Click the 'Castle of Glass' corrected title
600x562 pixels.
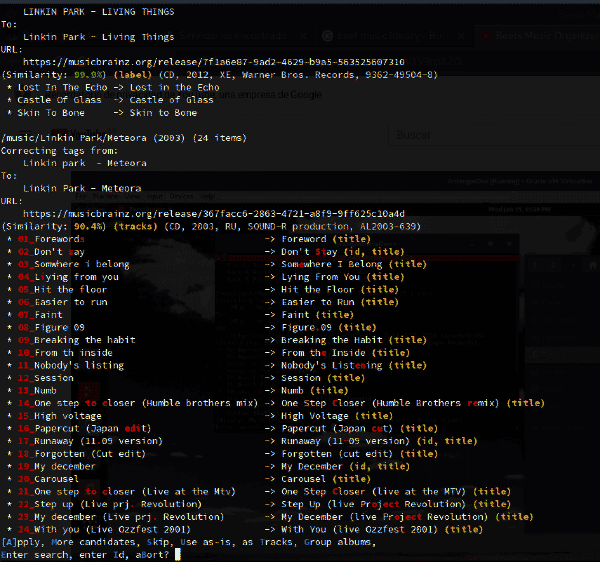(171, 100)
